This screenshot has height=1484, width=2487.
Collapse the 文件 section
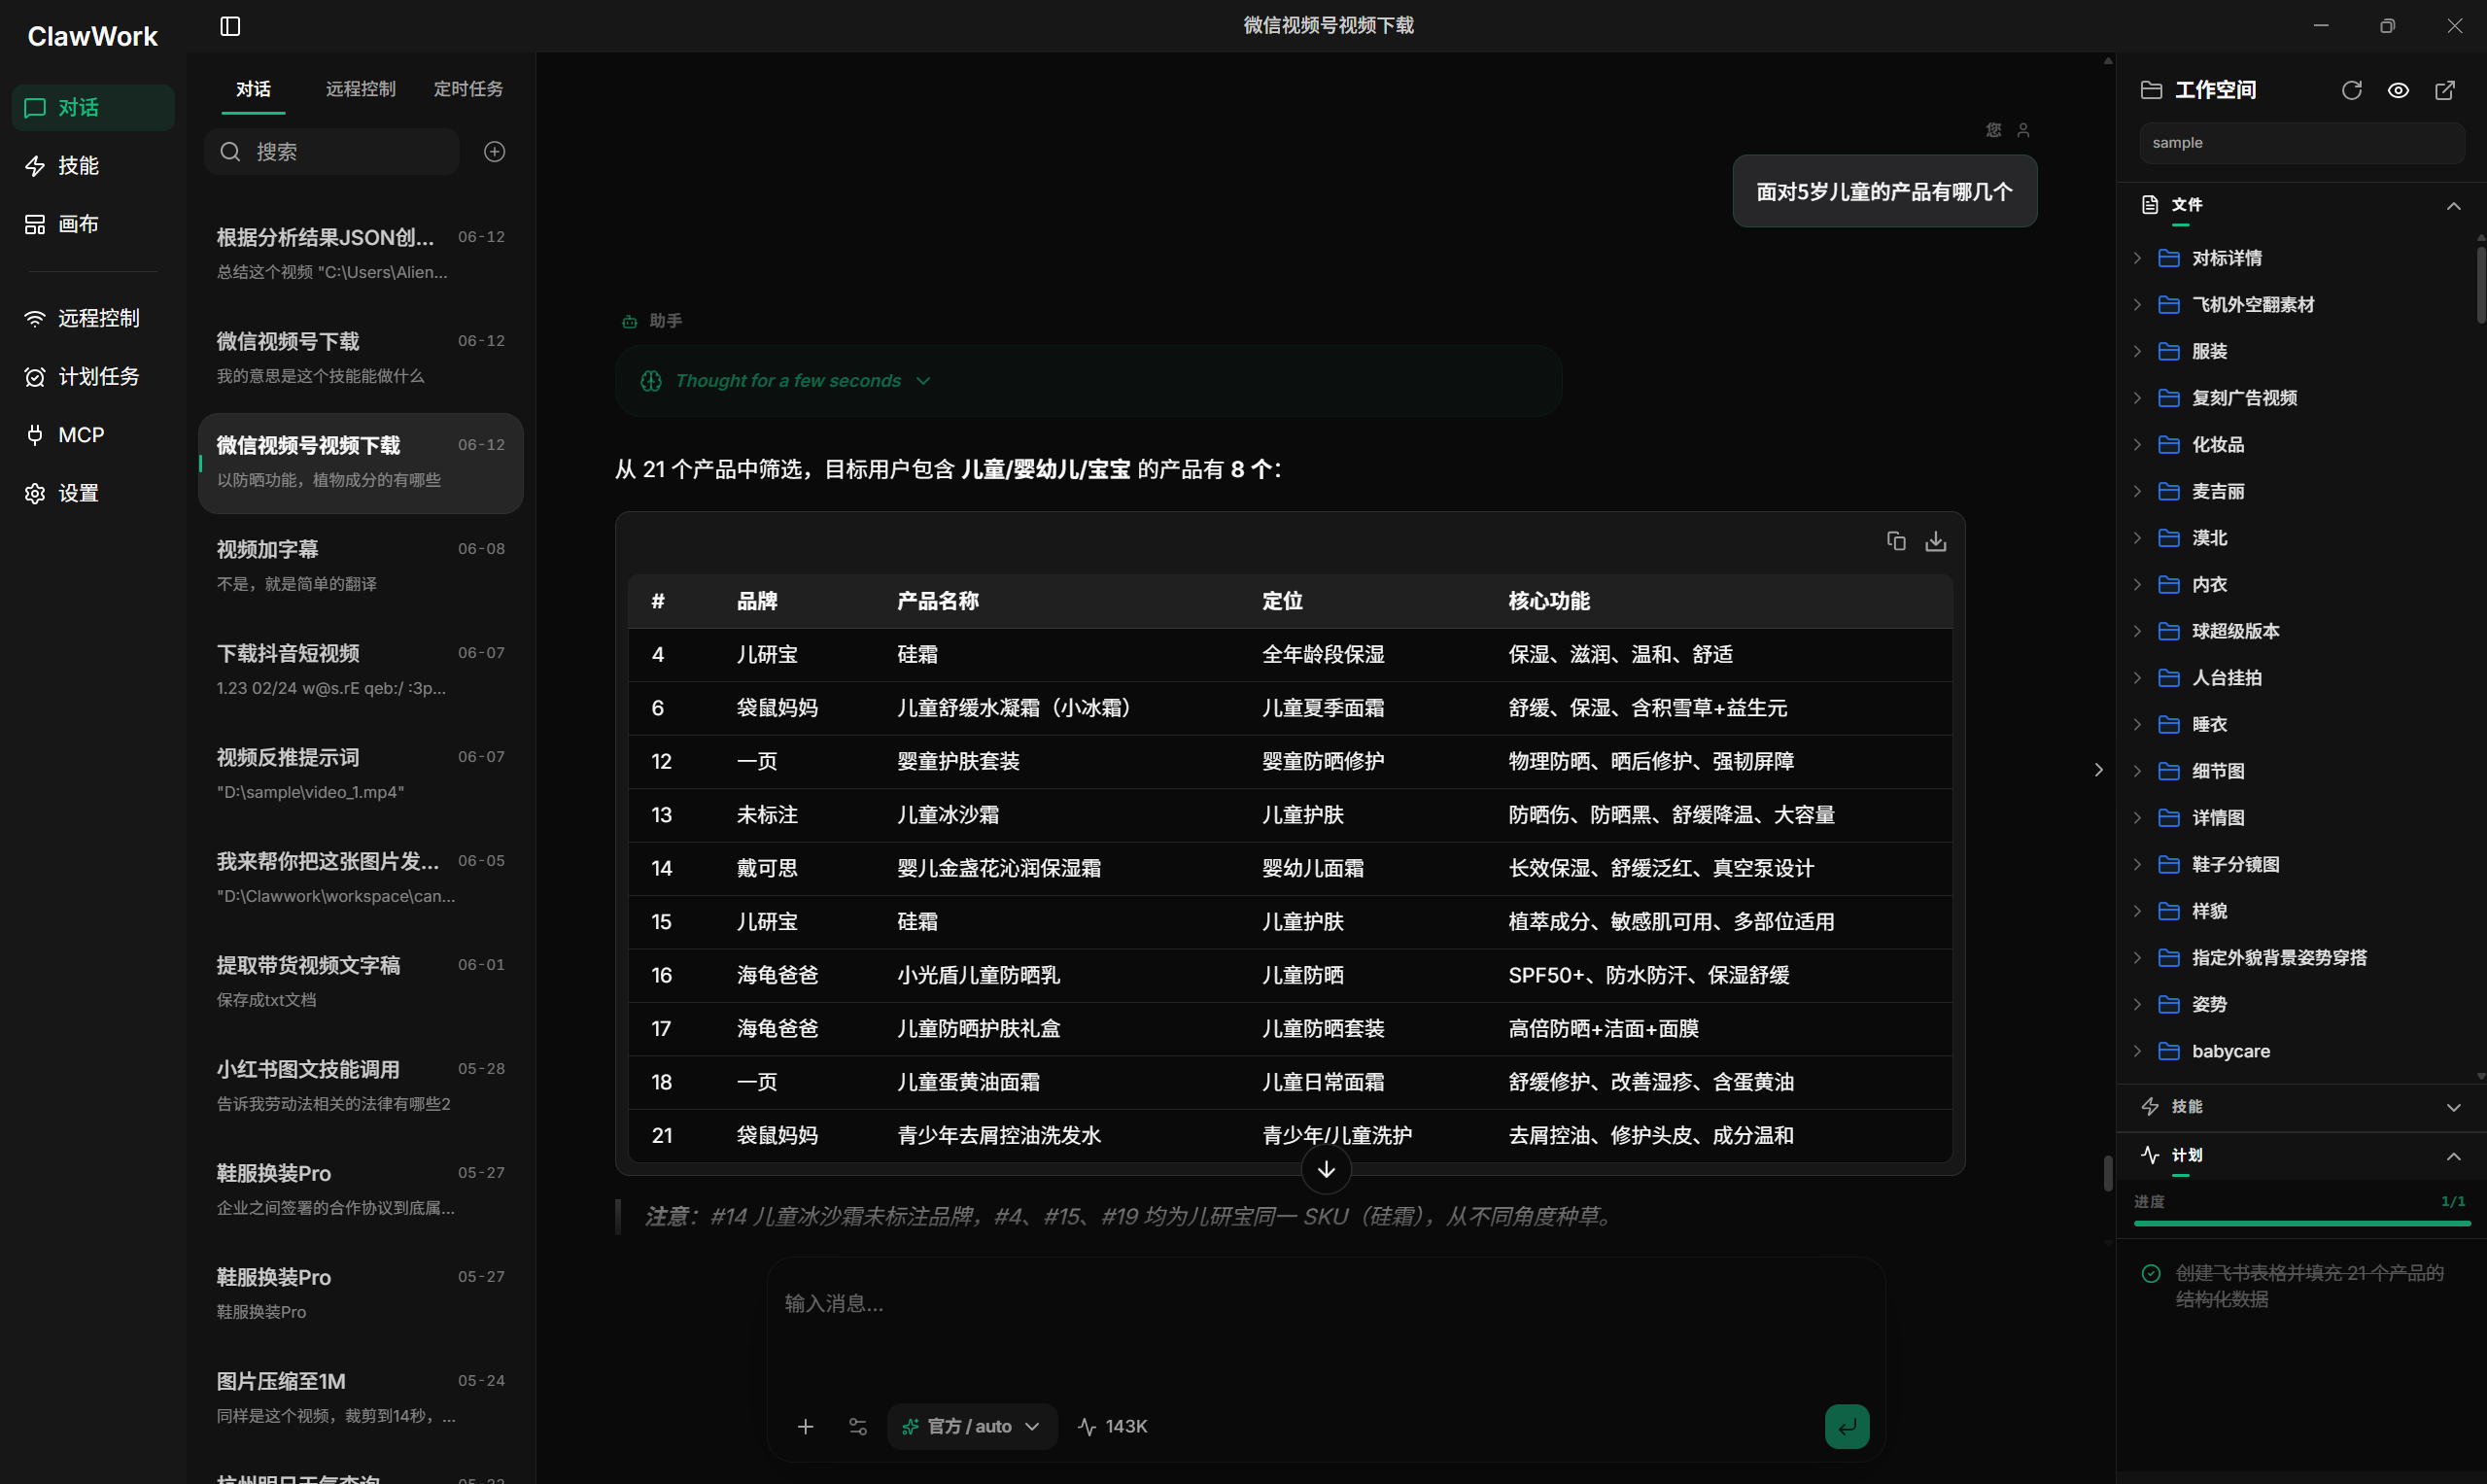[x=2452, y=205]
